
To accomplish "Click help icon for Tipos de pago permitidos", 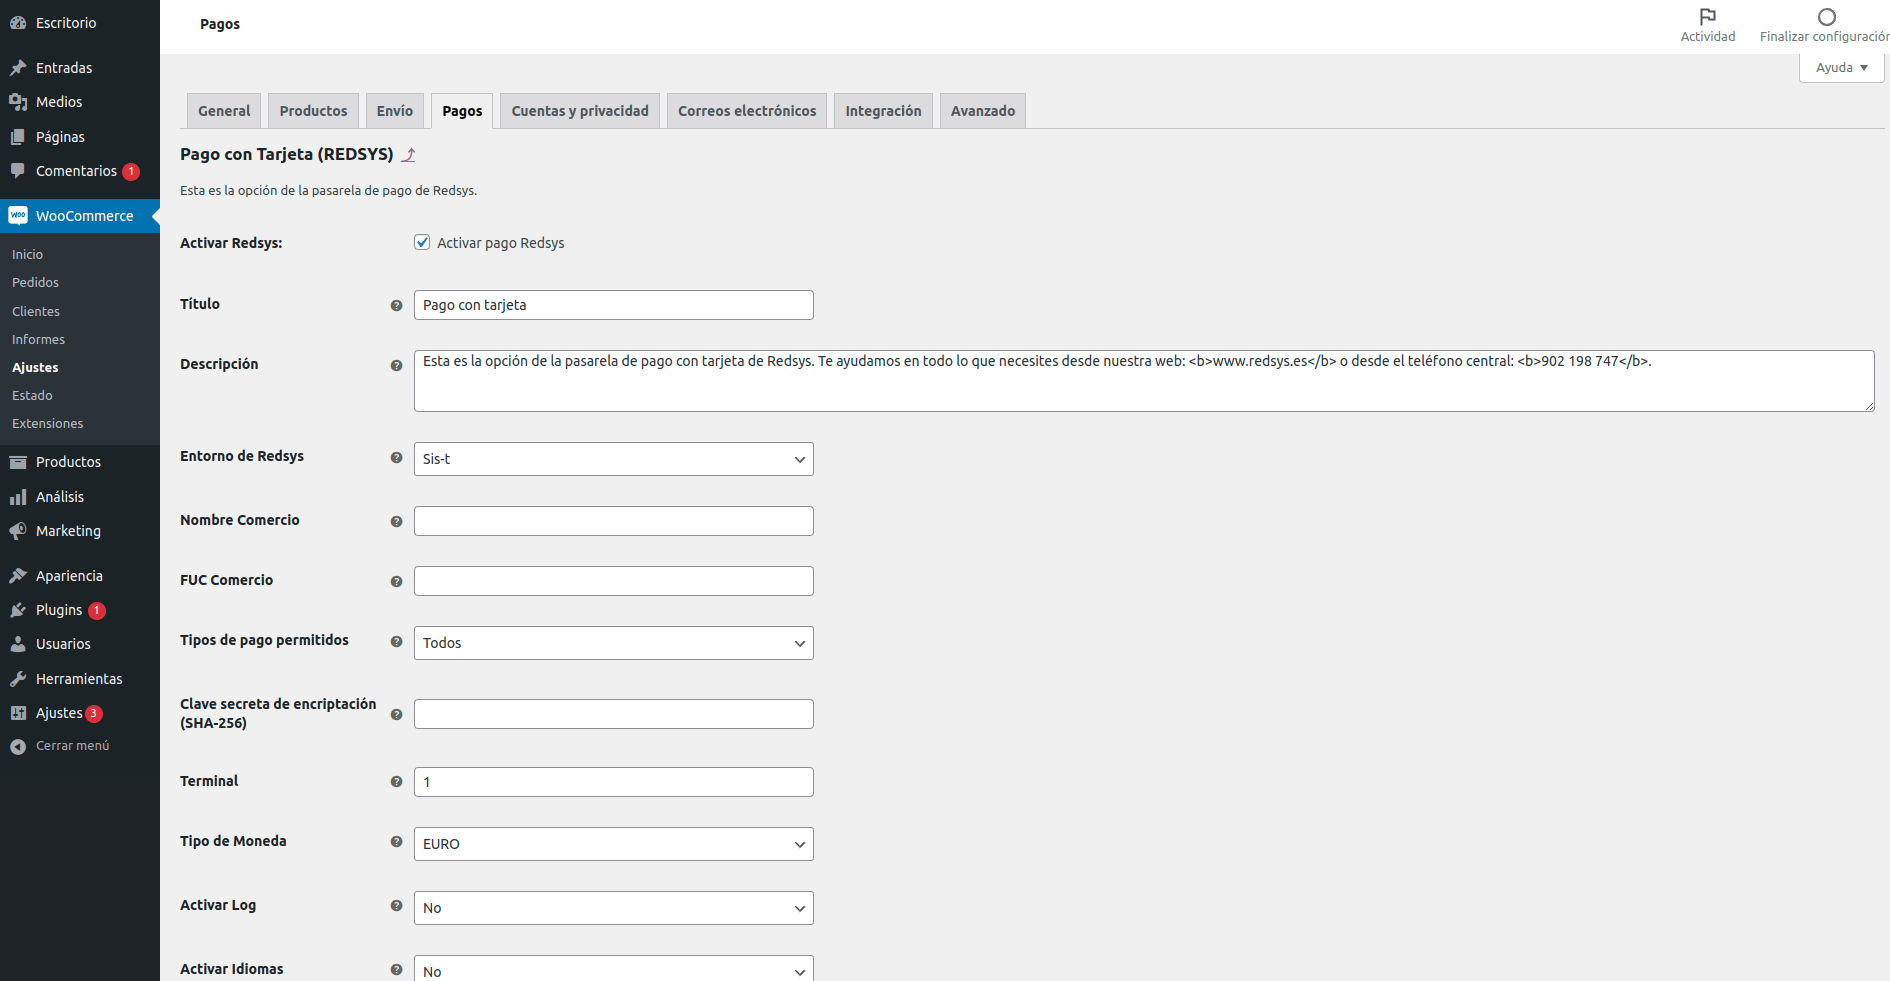I will click(396, 642).
